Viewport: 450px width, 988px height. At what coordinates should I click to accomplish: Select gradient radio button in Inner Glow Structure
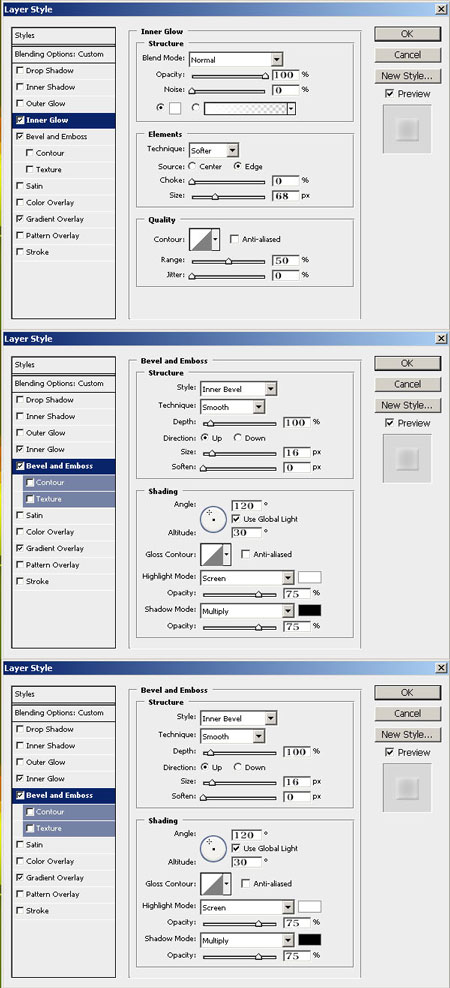[x=195, y=108]
